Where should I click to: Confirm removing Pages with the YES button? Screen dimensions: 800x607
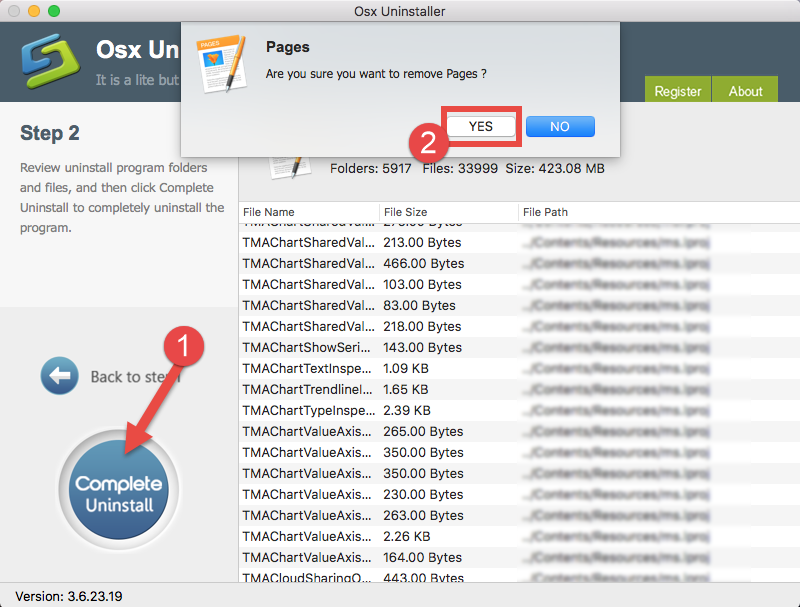click(x=481, y=126)
